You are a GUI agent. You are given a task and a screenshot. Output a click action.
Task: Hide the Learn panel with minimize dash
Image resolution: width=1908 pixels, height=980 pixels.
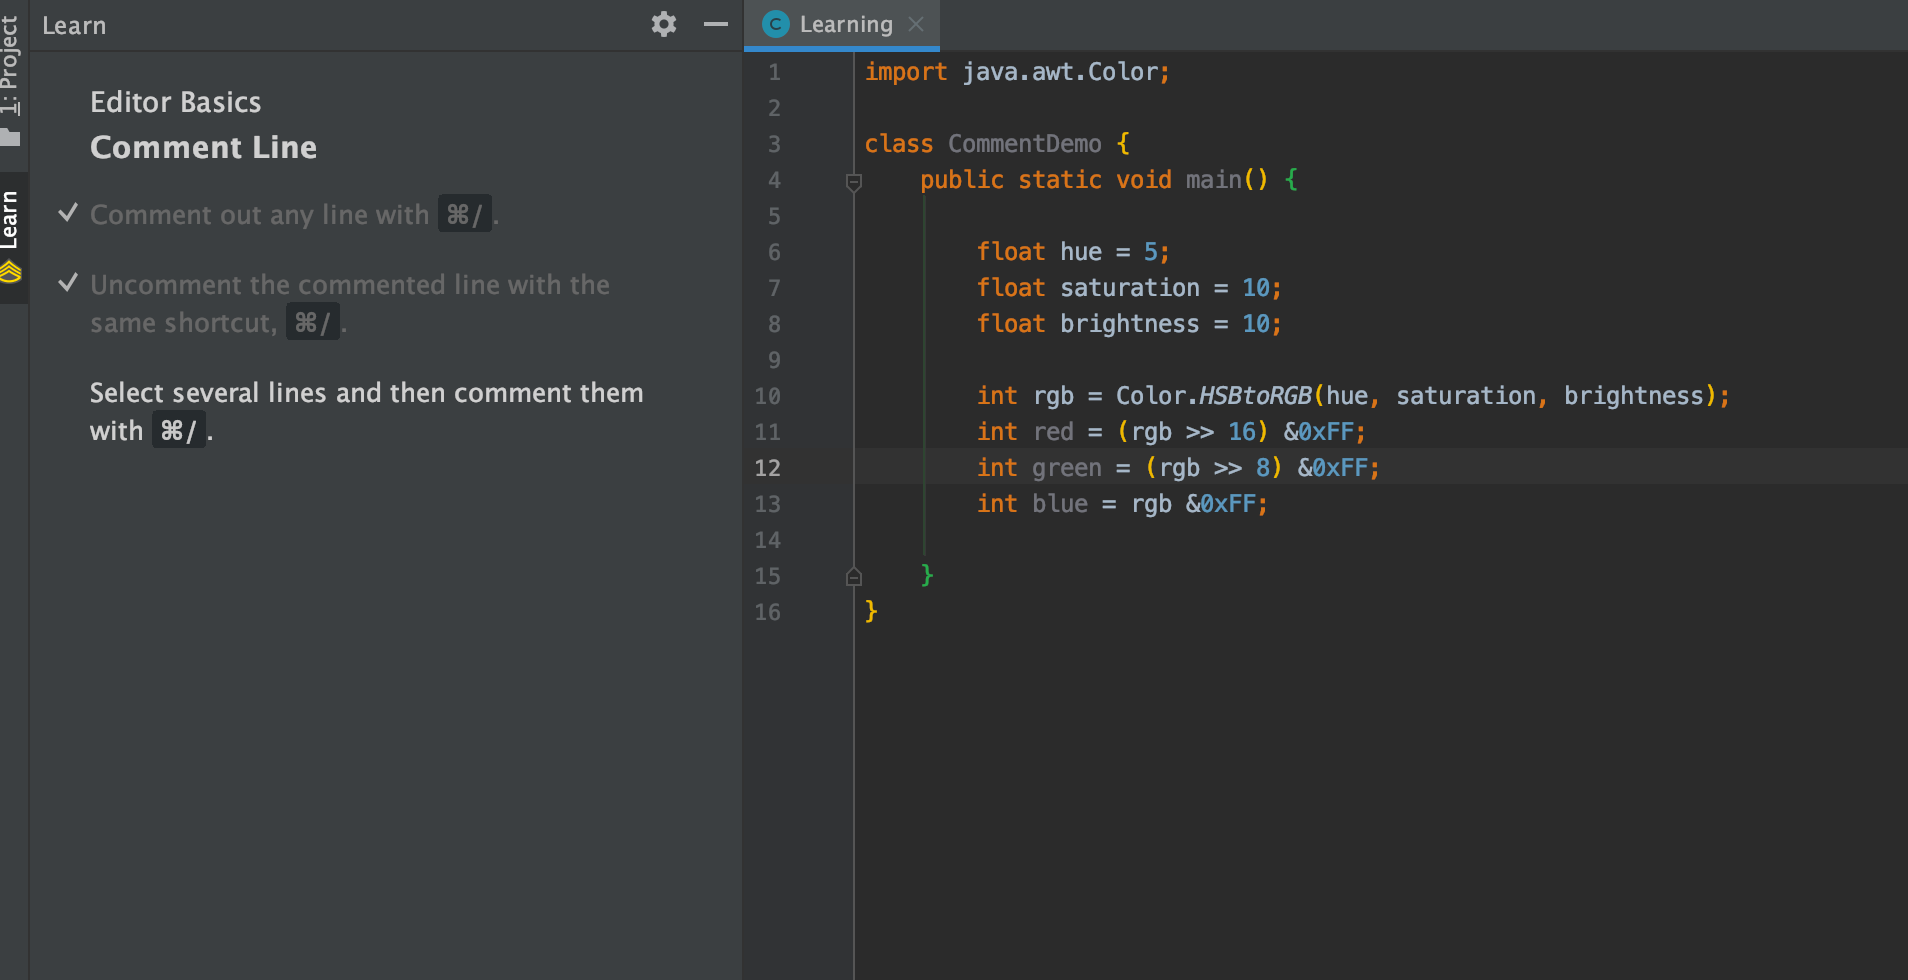point(716,24)
